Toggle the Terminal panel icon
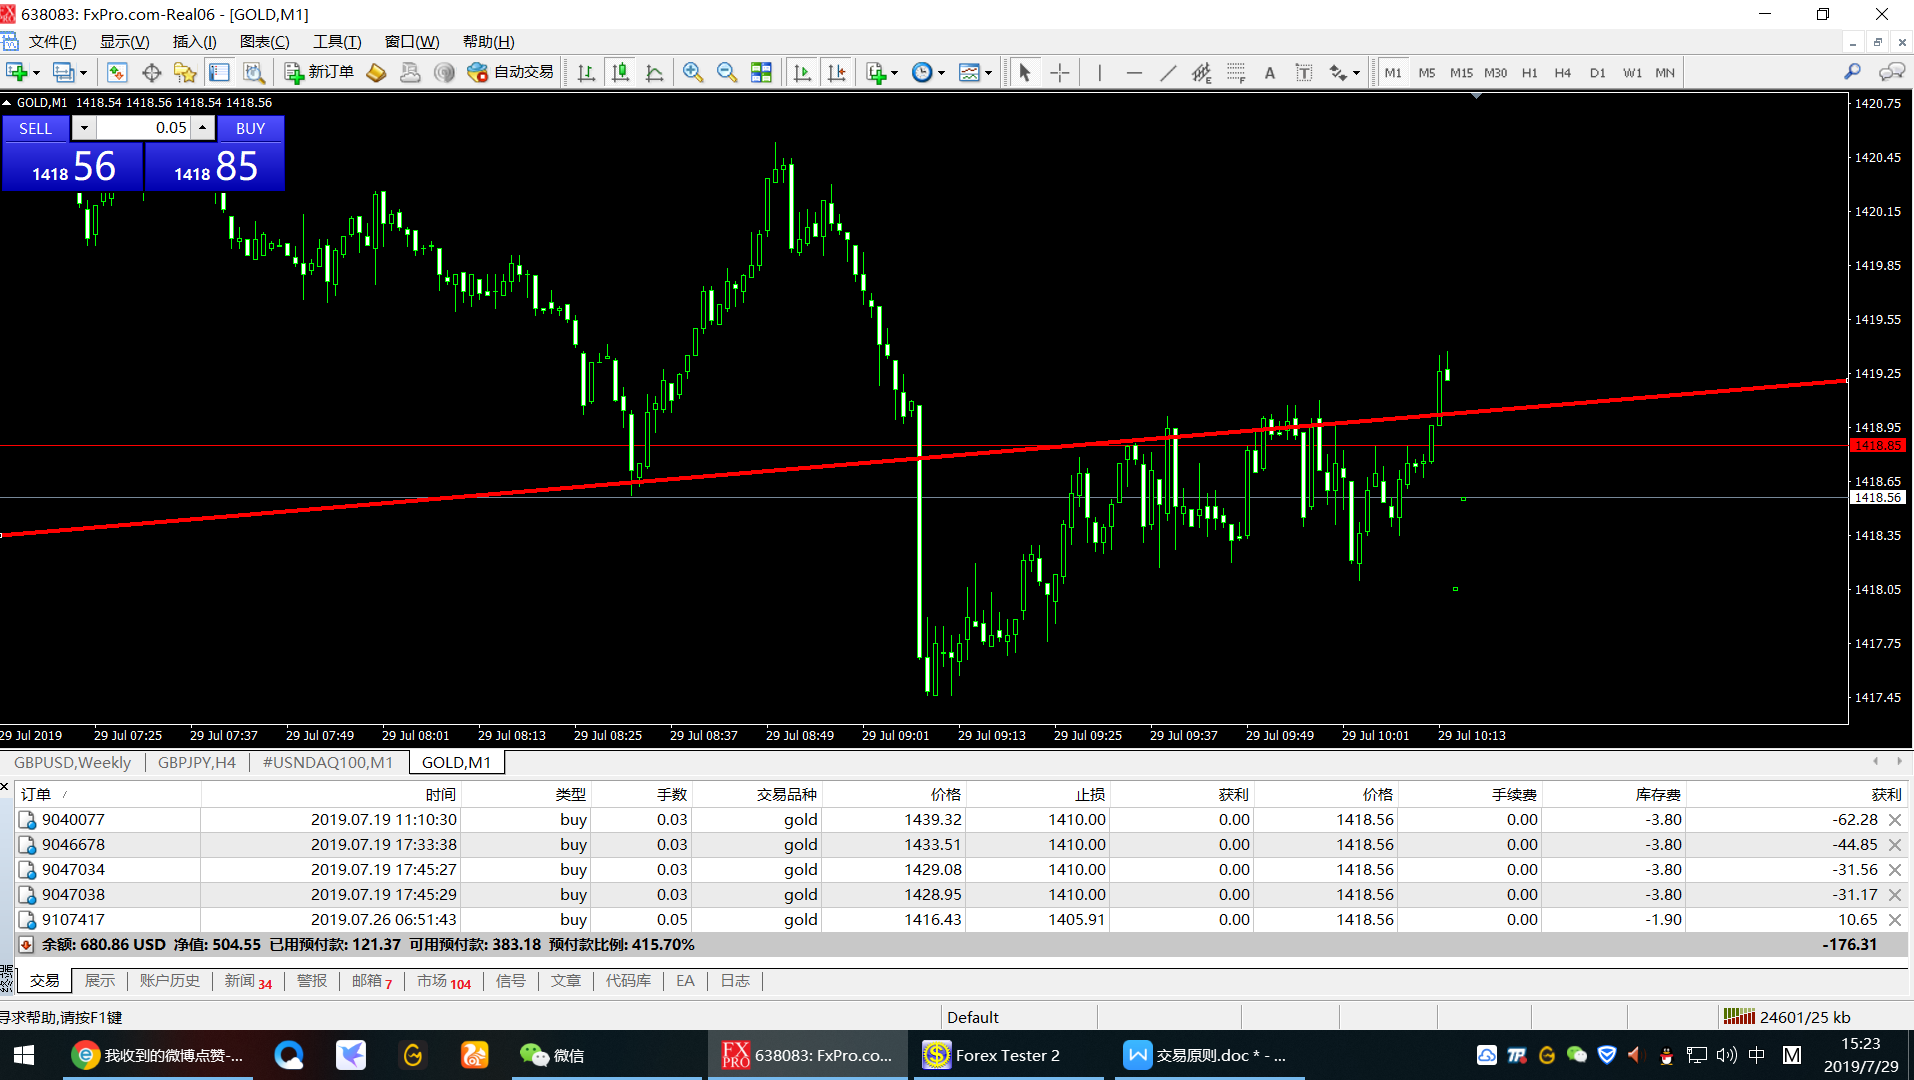 219,72
